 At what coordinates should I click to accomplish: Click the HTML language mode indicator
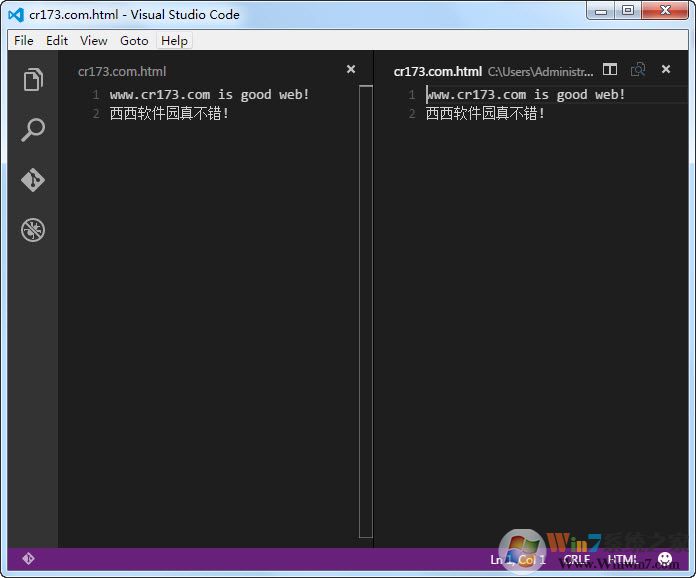(x=622, y=559)
